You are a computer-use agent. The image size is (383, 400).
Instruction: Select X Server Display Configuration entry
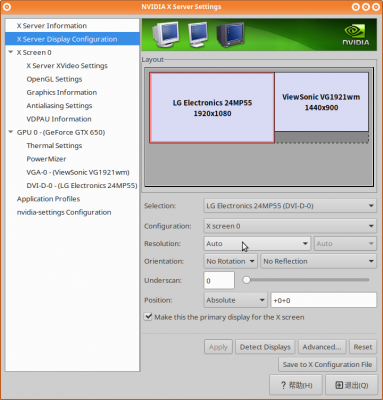point(72,39)
